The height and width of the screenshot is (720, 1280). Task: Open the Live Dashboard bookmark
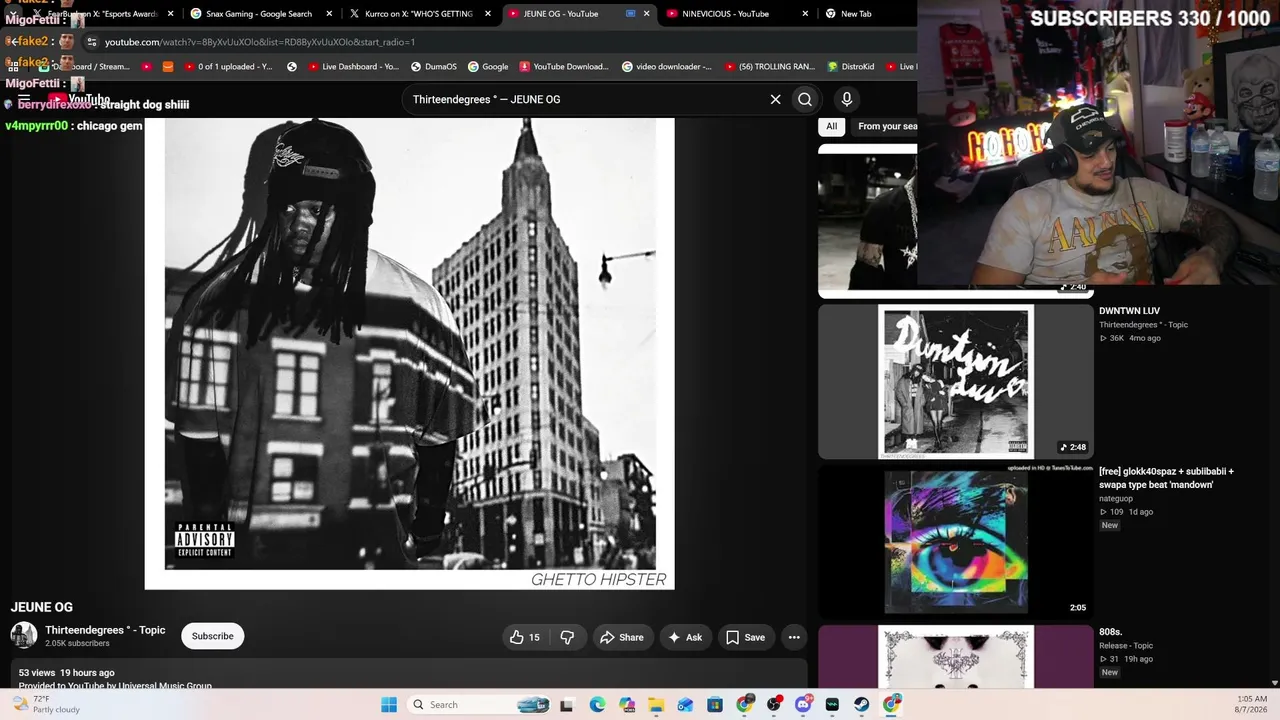pyautogui.click(x=353, y=67)
